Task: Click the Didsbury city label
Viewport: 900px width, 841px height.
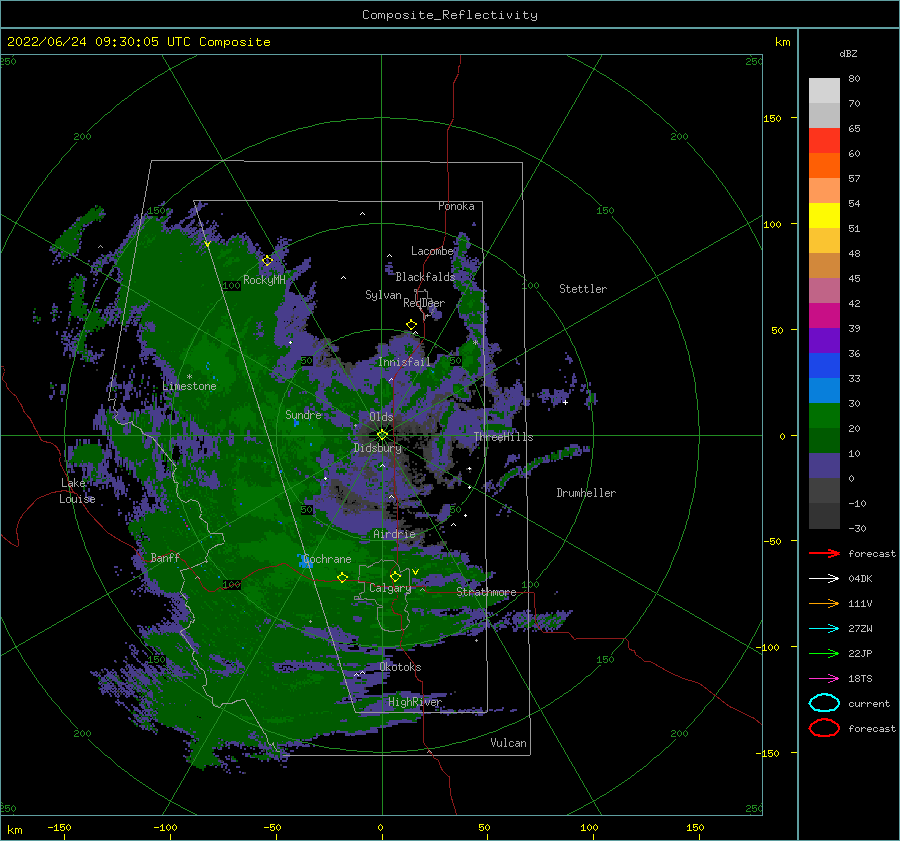Action: 377,448
